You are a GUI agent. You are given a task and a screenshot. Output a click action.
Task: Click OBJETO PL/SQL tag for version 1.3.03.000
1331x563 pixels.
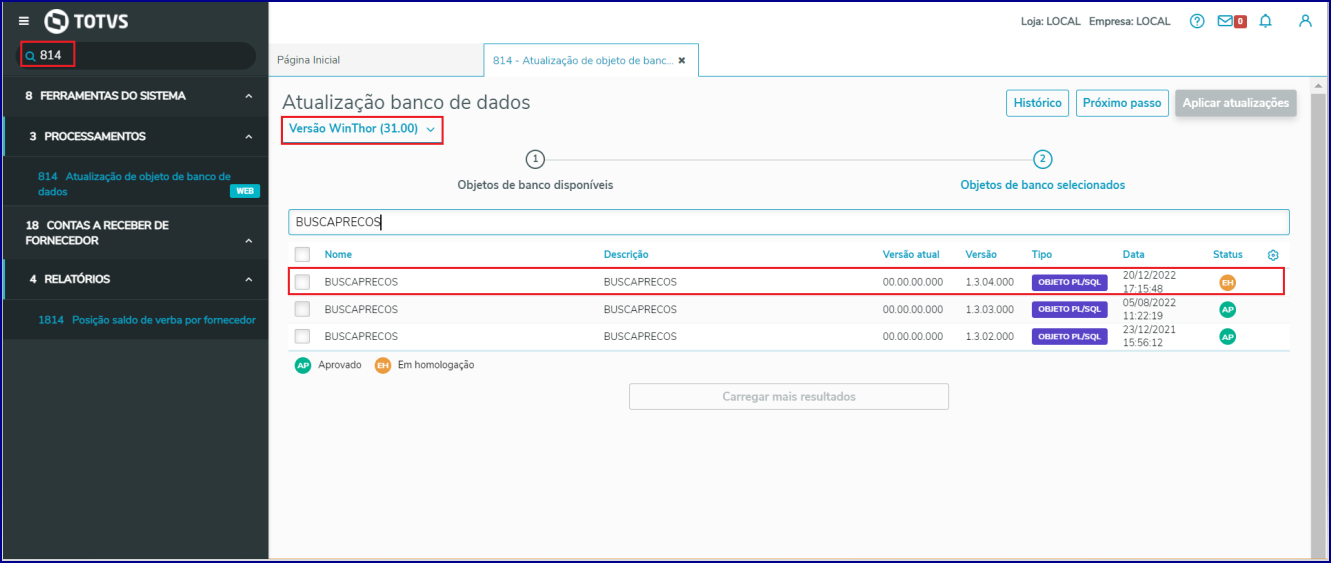coord(1069,309)
